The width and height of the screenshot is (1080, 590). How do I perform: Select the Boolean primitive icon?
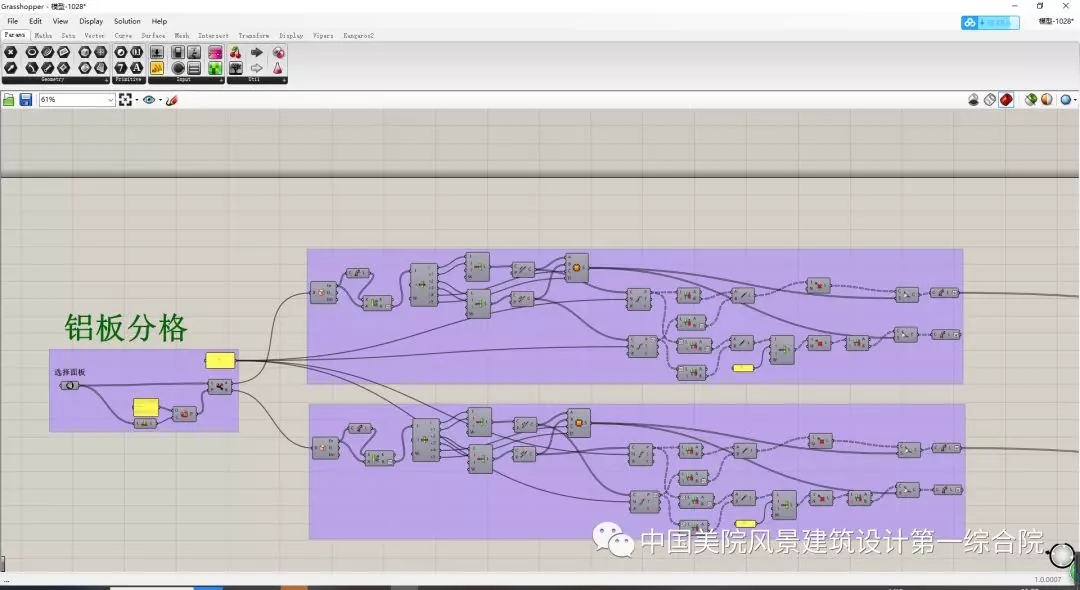tap(121, 52)
